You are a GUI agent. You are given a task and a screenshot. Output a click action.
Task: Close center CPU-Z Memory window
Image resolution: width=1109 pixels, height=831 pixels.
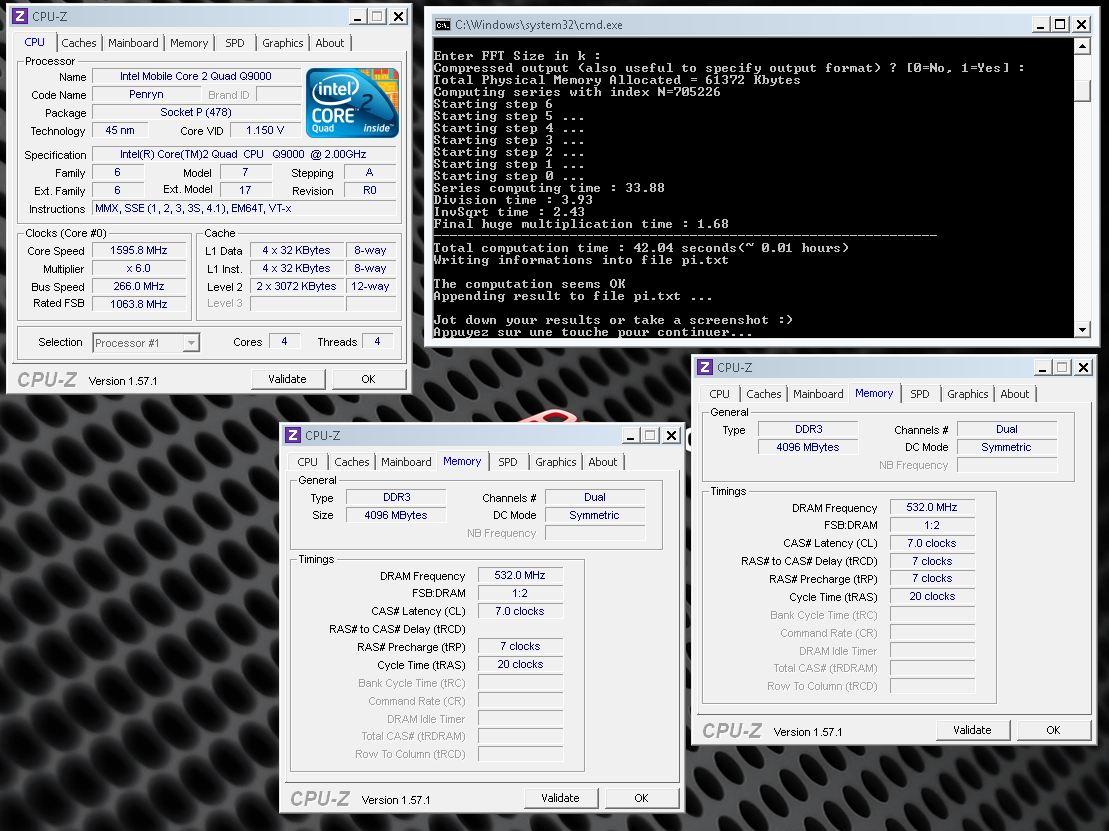tap(672, 436)
